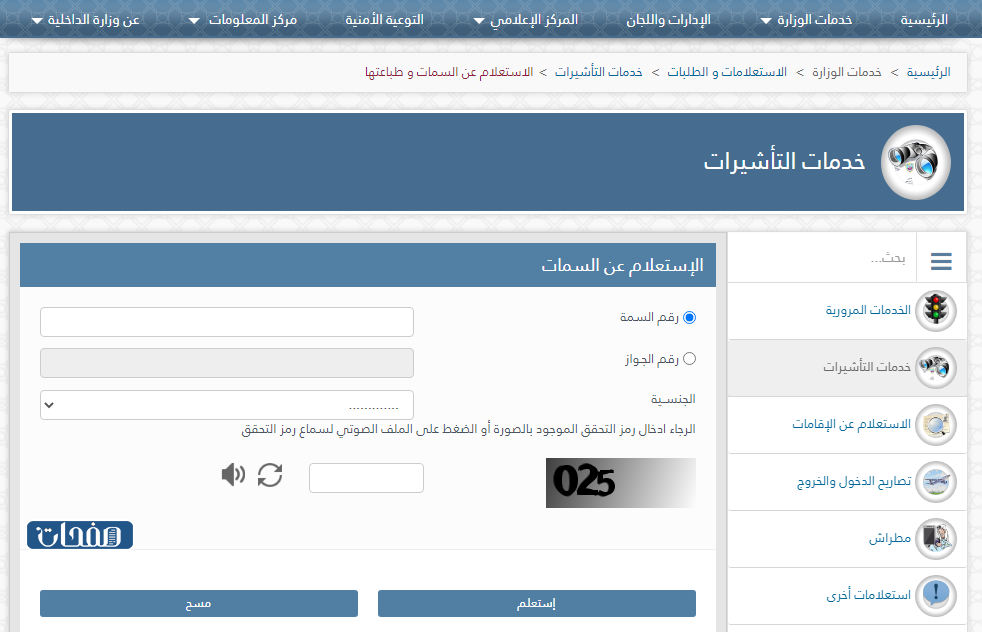Open the الجنسية nationality dropdown
Image resolution: width=982 pixels, height=632 pixels.
click(x=226, y=404)
